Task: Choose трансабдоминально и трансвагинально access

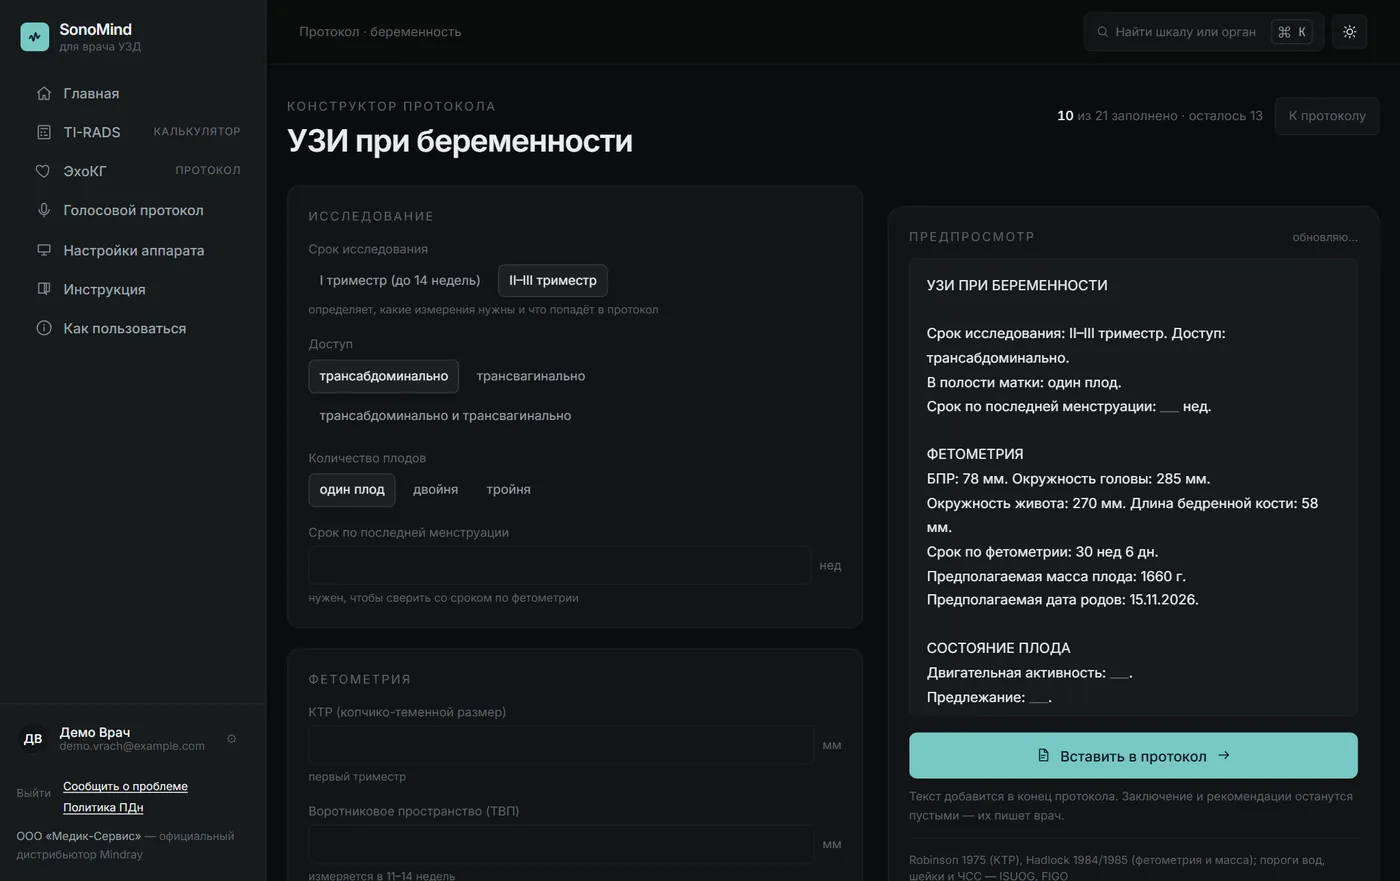Action: click(x=445, y=415)
